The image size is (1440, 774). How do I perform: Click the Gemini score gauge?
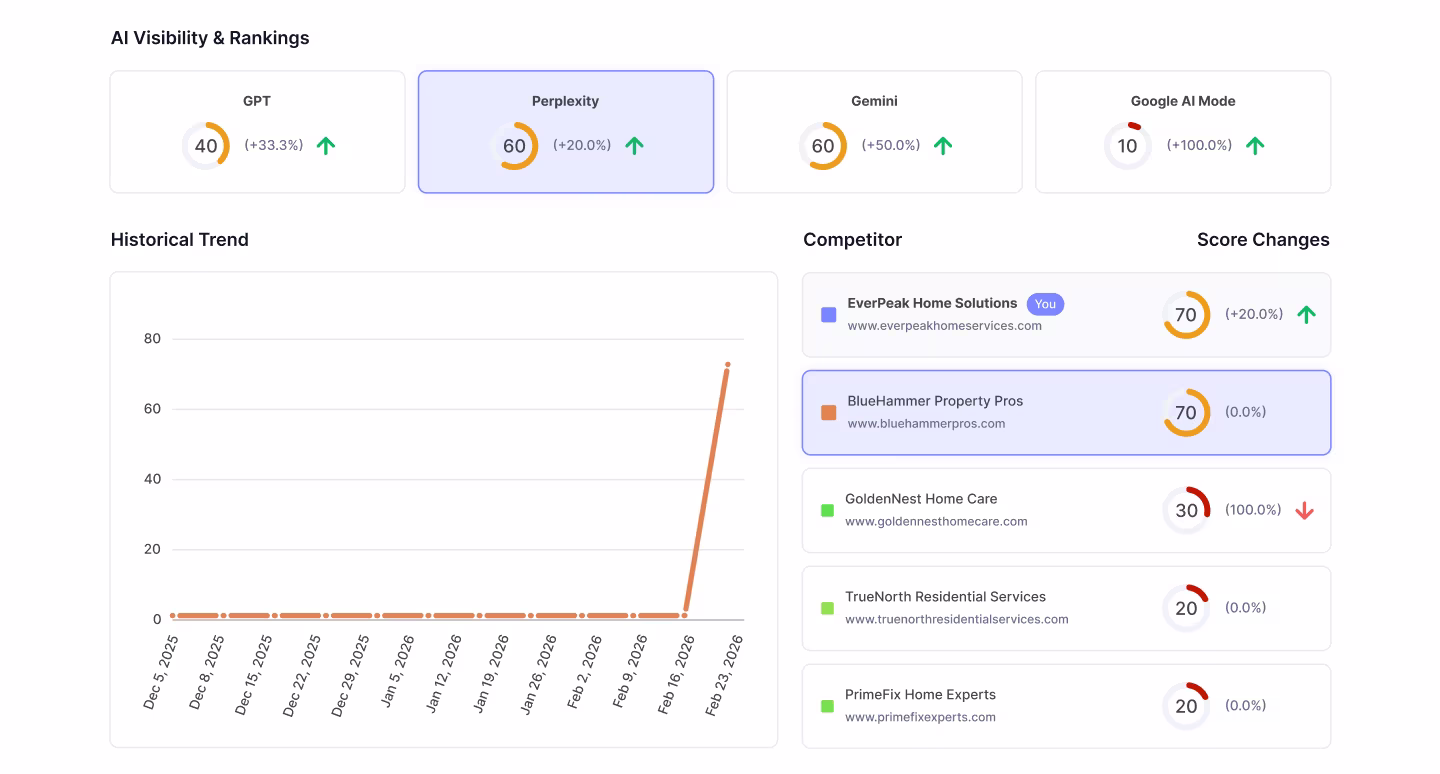(823, 145)
